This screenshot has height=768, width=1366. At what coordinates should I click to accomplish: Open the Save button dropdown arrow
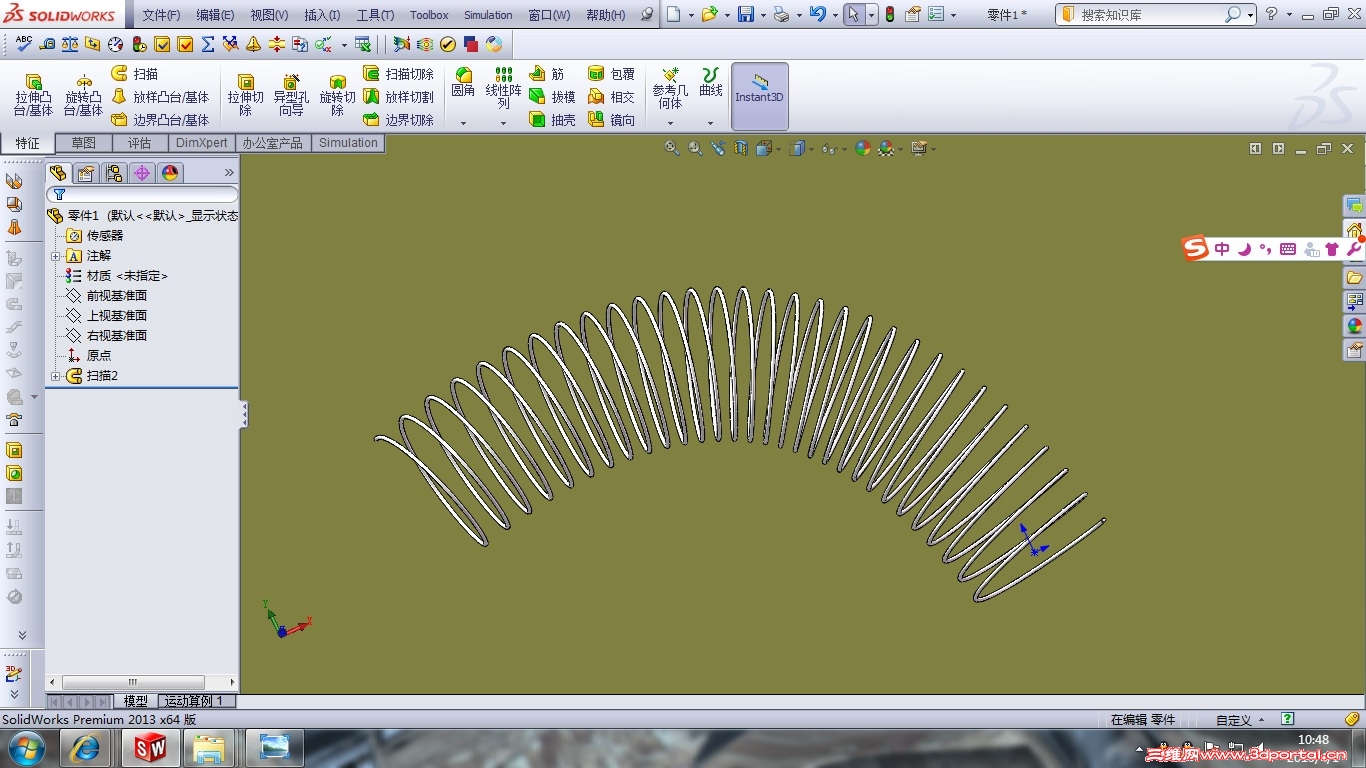tap(763, 15)
